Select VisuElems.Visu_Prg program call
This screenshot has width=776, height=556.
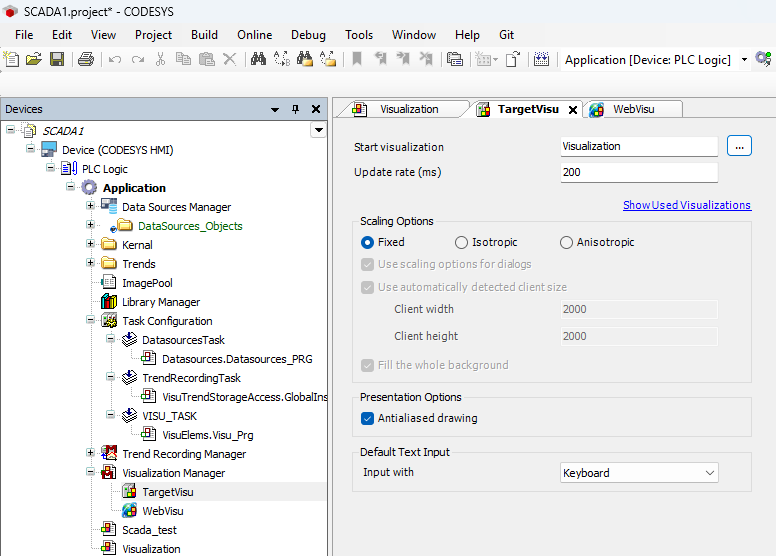pyautogui.click(x=208, y=435)
